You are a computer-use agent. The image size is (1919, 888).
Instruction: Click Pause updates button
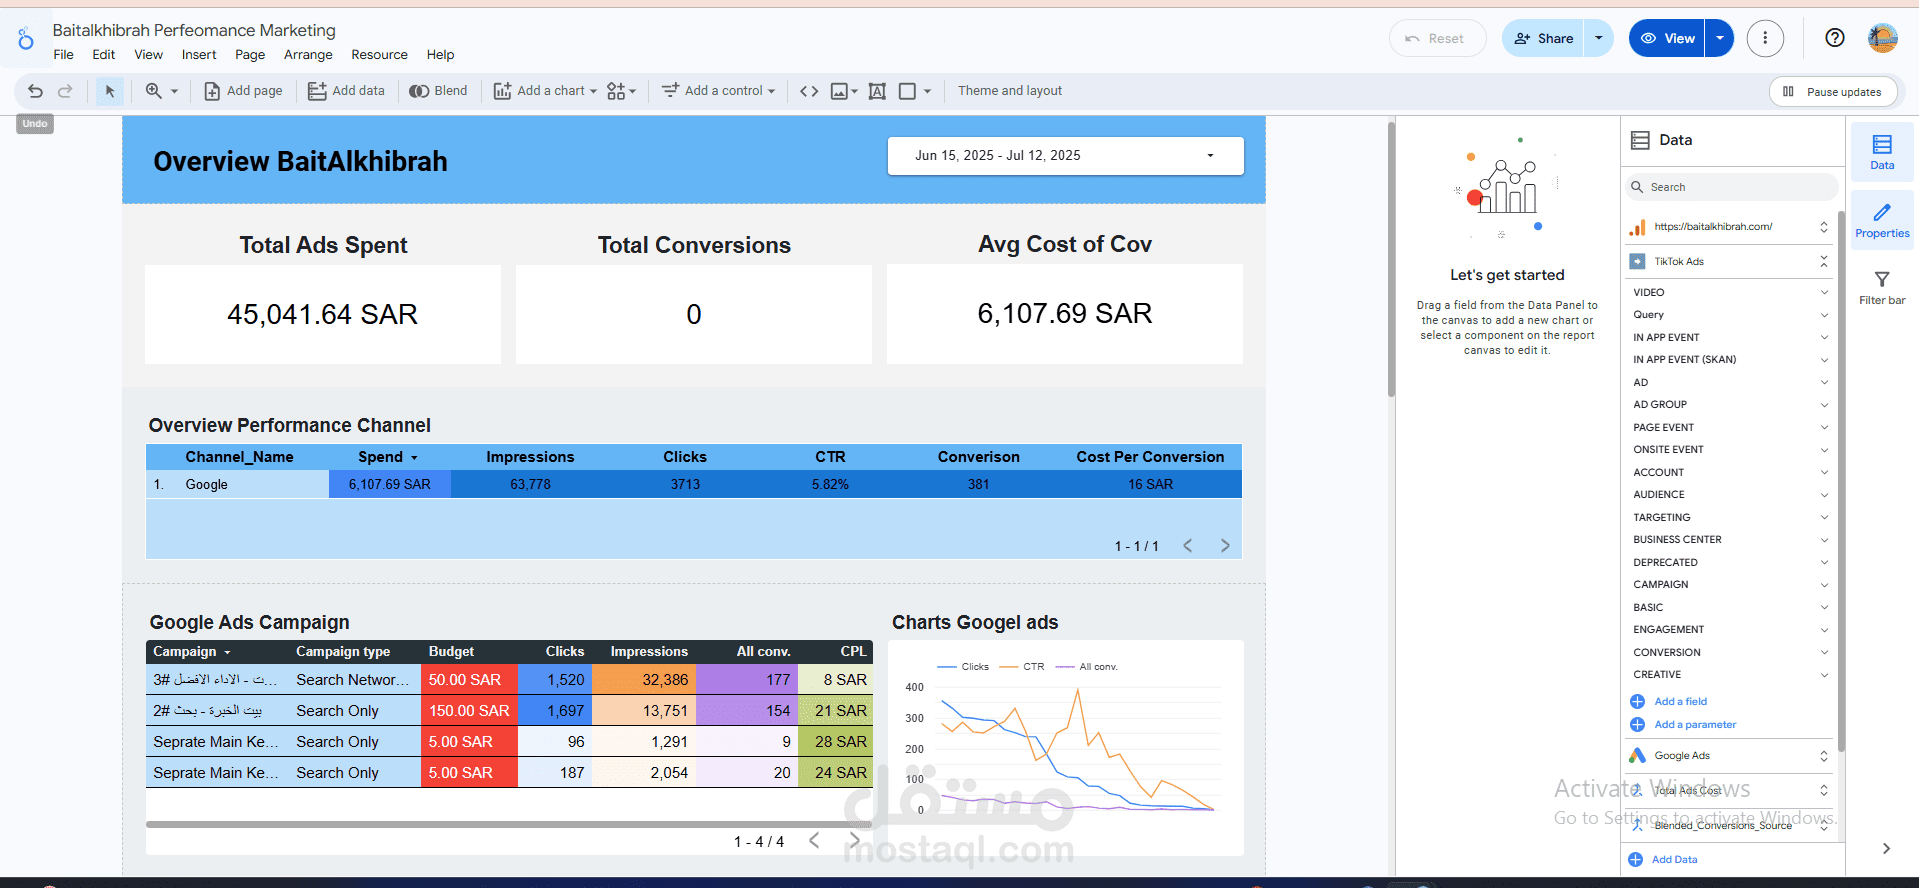click(x=1833, y=91)
